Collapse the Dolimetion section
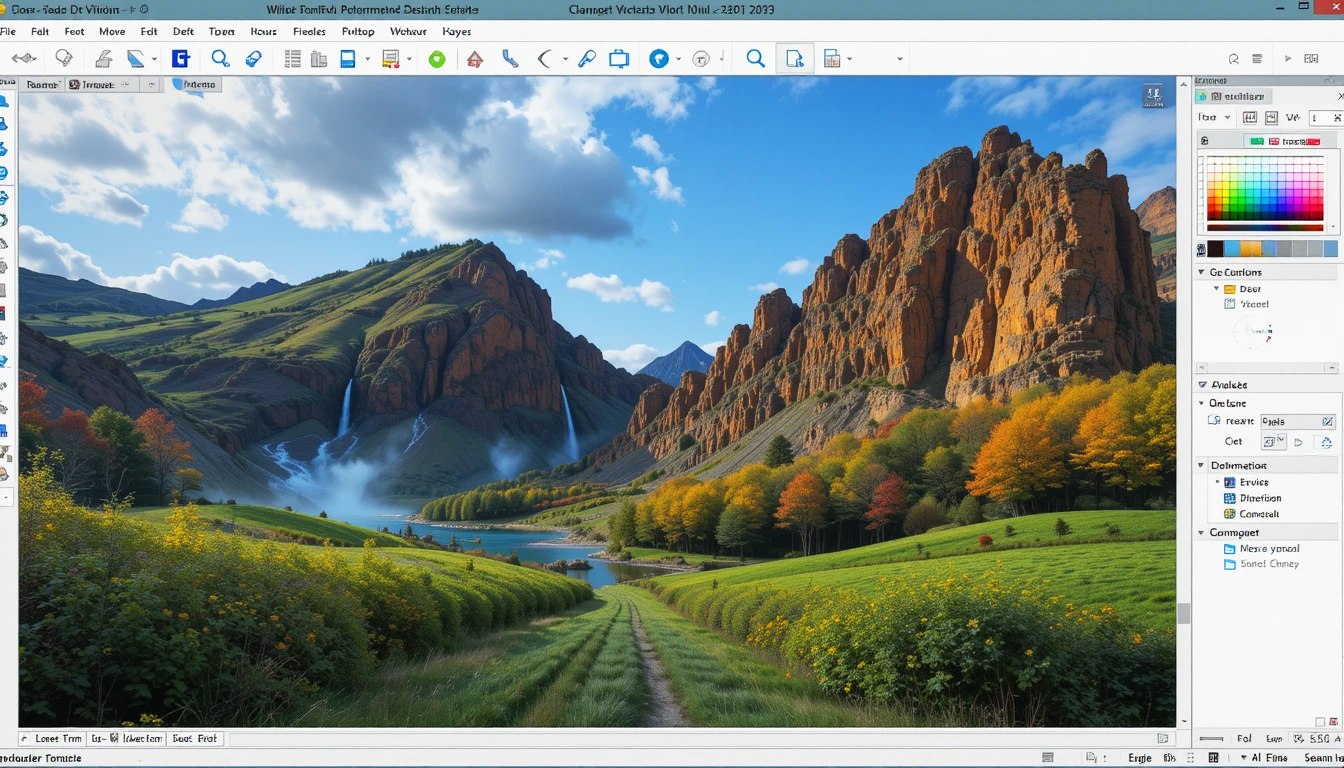 tap(1202, 465)
